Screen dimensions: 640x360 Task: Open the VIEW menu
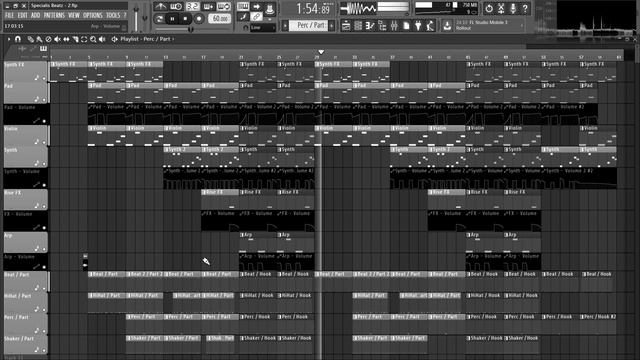click(x=73, y=16)
